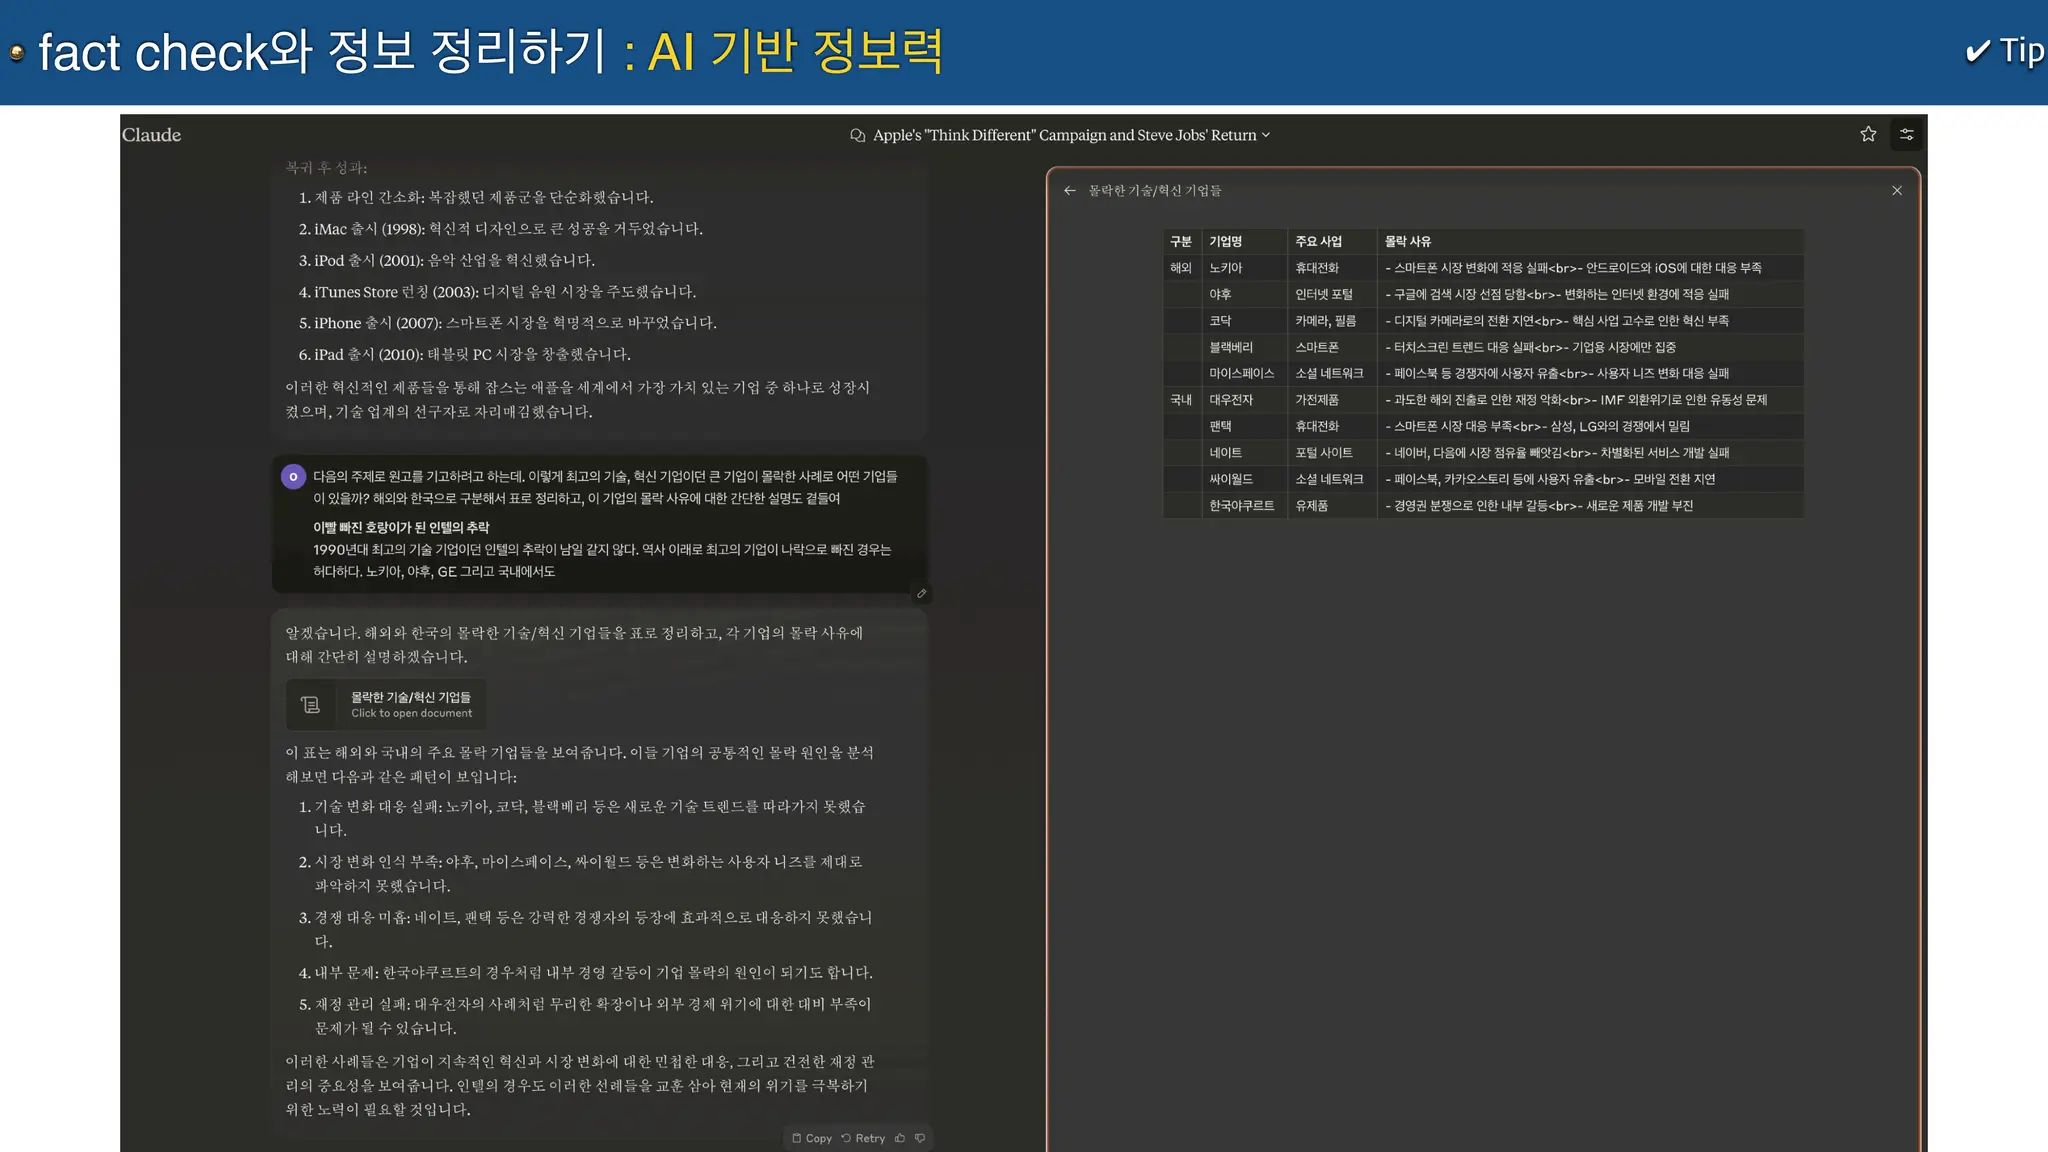Give thumbs up to the response
Image resolution: width=2048 pixels, height=1152 pixels.
point(900,1138)
